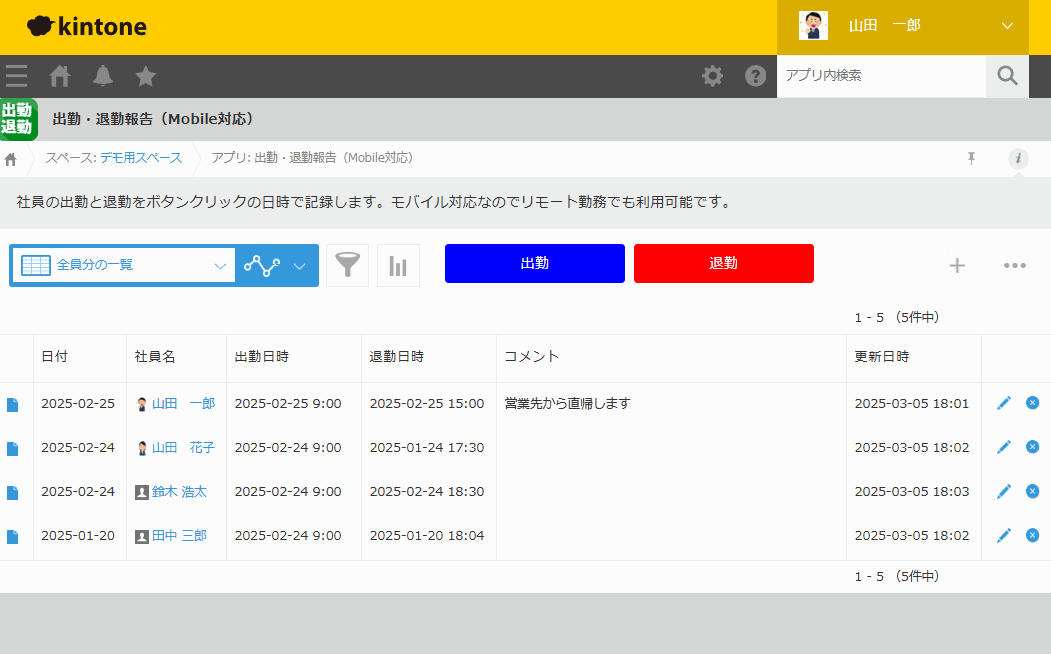Toggle the app description info icon
The width and height of the screenshot is (1051, 654).
(x=1018, y=159)
